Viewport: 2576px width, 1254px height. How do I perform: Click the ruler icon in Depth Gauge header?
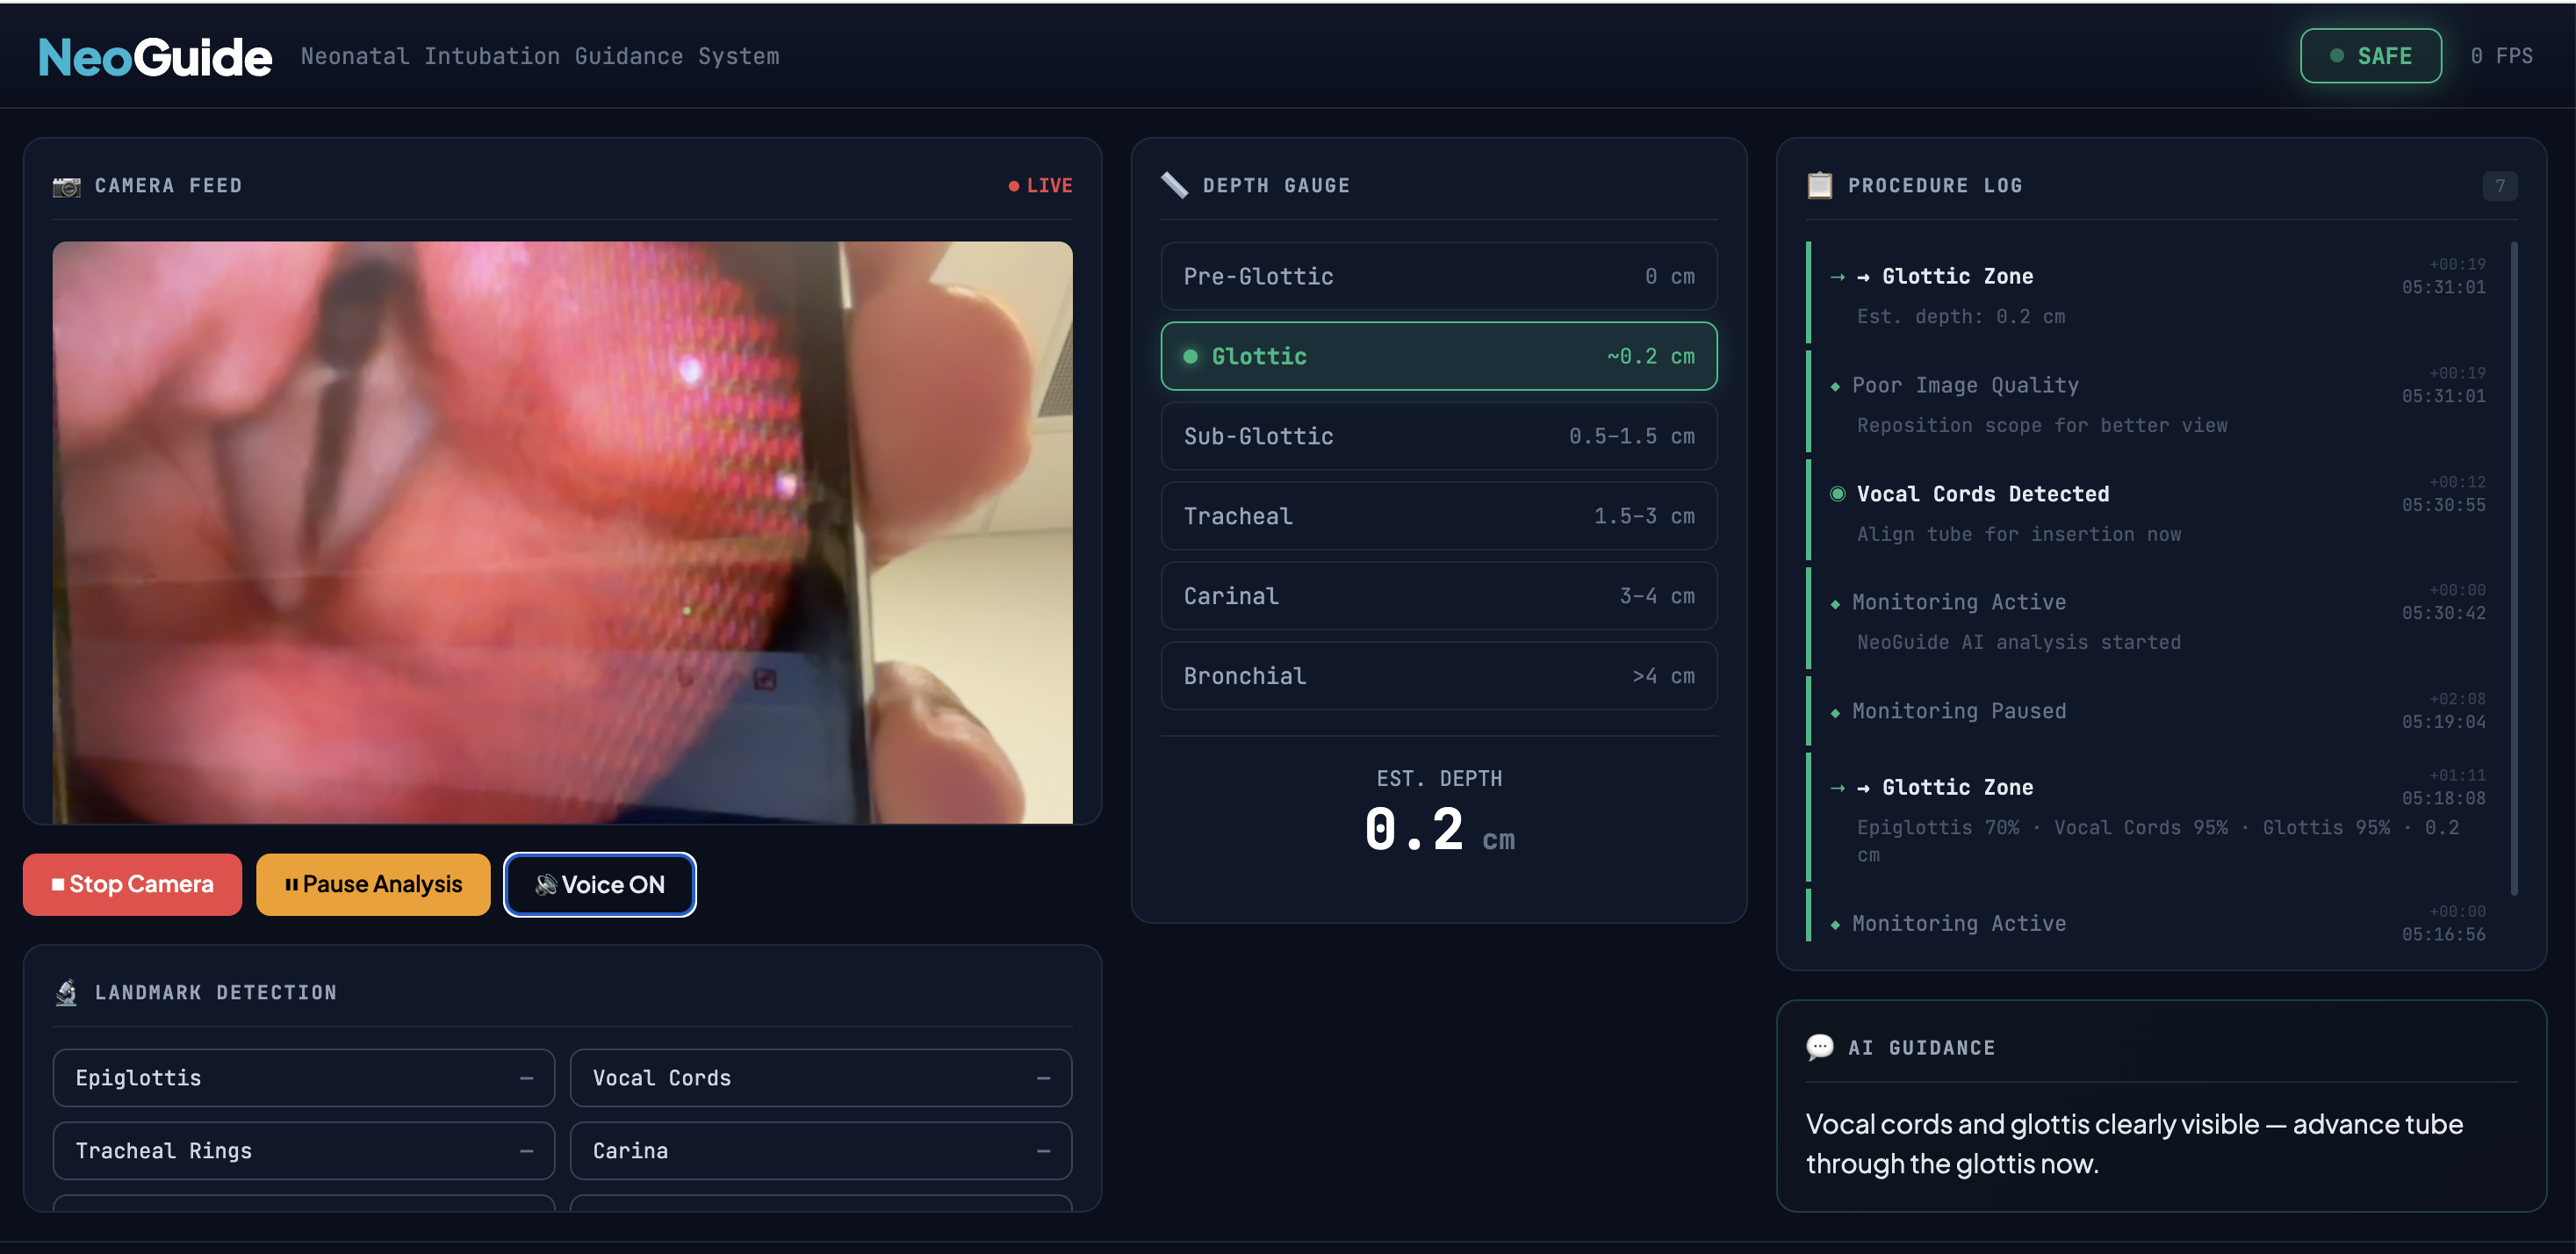pos(1174,186)
